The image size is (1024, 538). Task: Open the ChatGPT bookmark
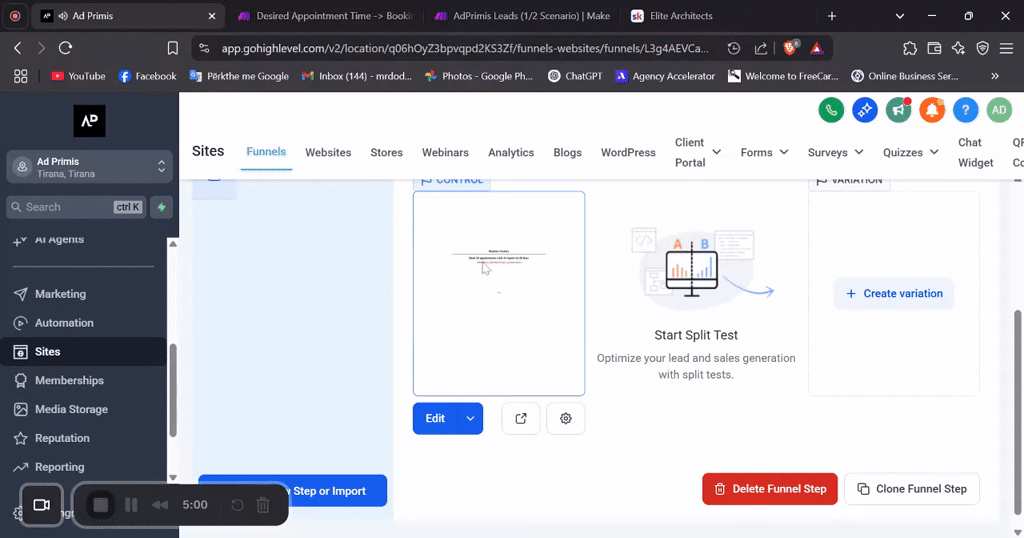point(575,76)
